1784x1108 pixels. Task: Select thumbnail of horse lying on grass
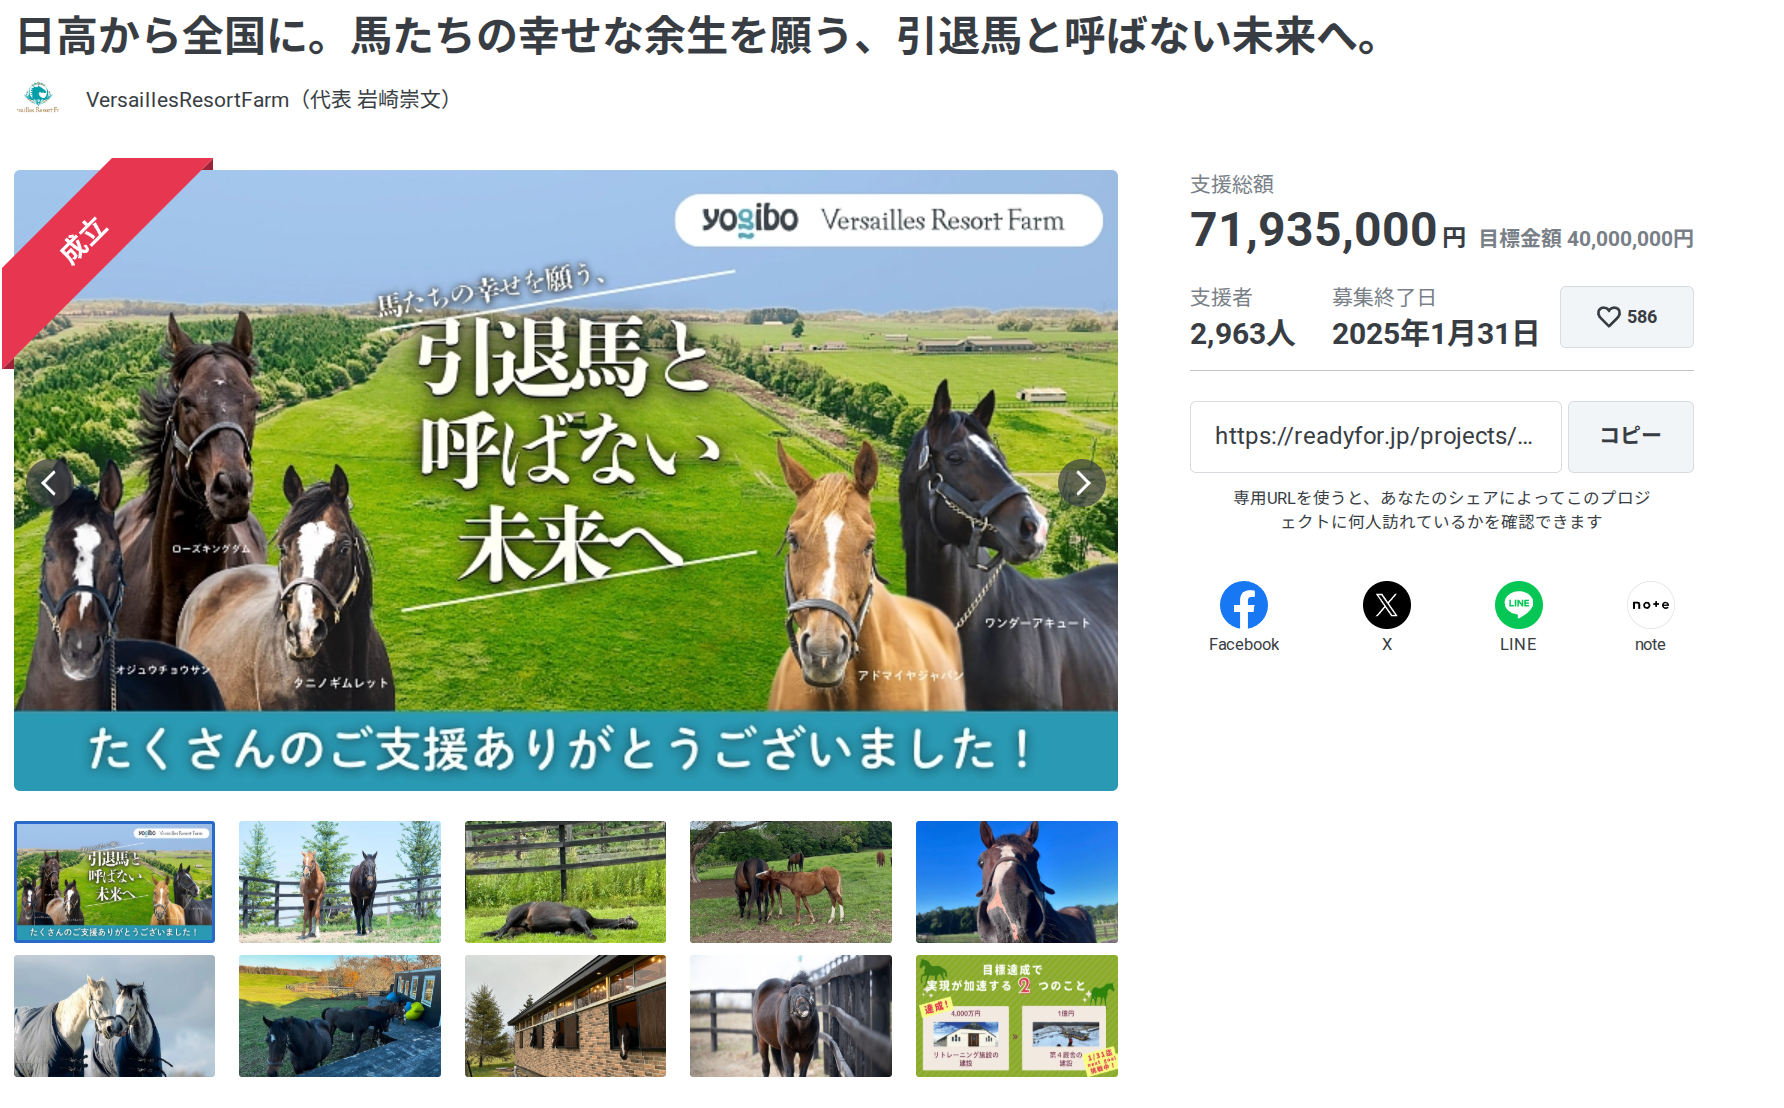coord(565,882)
